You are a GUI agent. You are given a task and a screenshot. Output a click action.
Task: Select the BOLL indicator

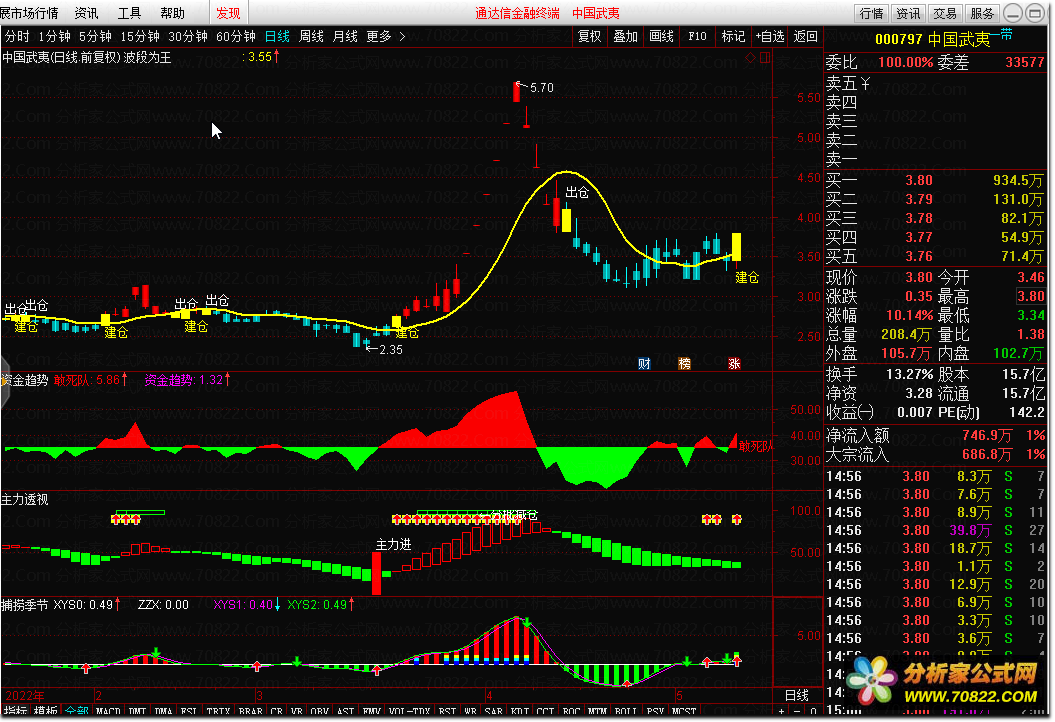626,711
